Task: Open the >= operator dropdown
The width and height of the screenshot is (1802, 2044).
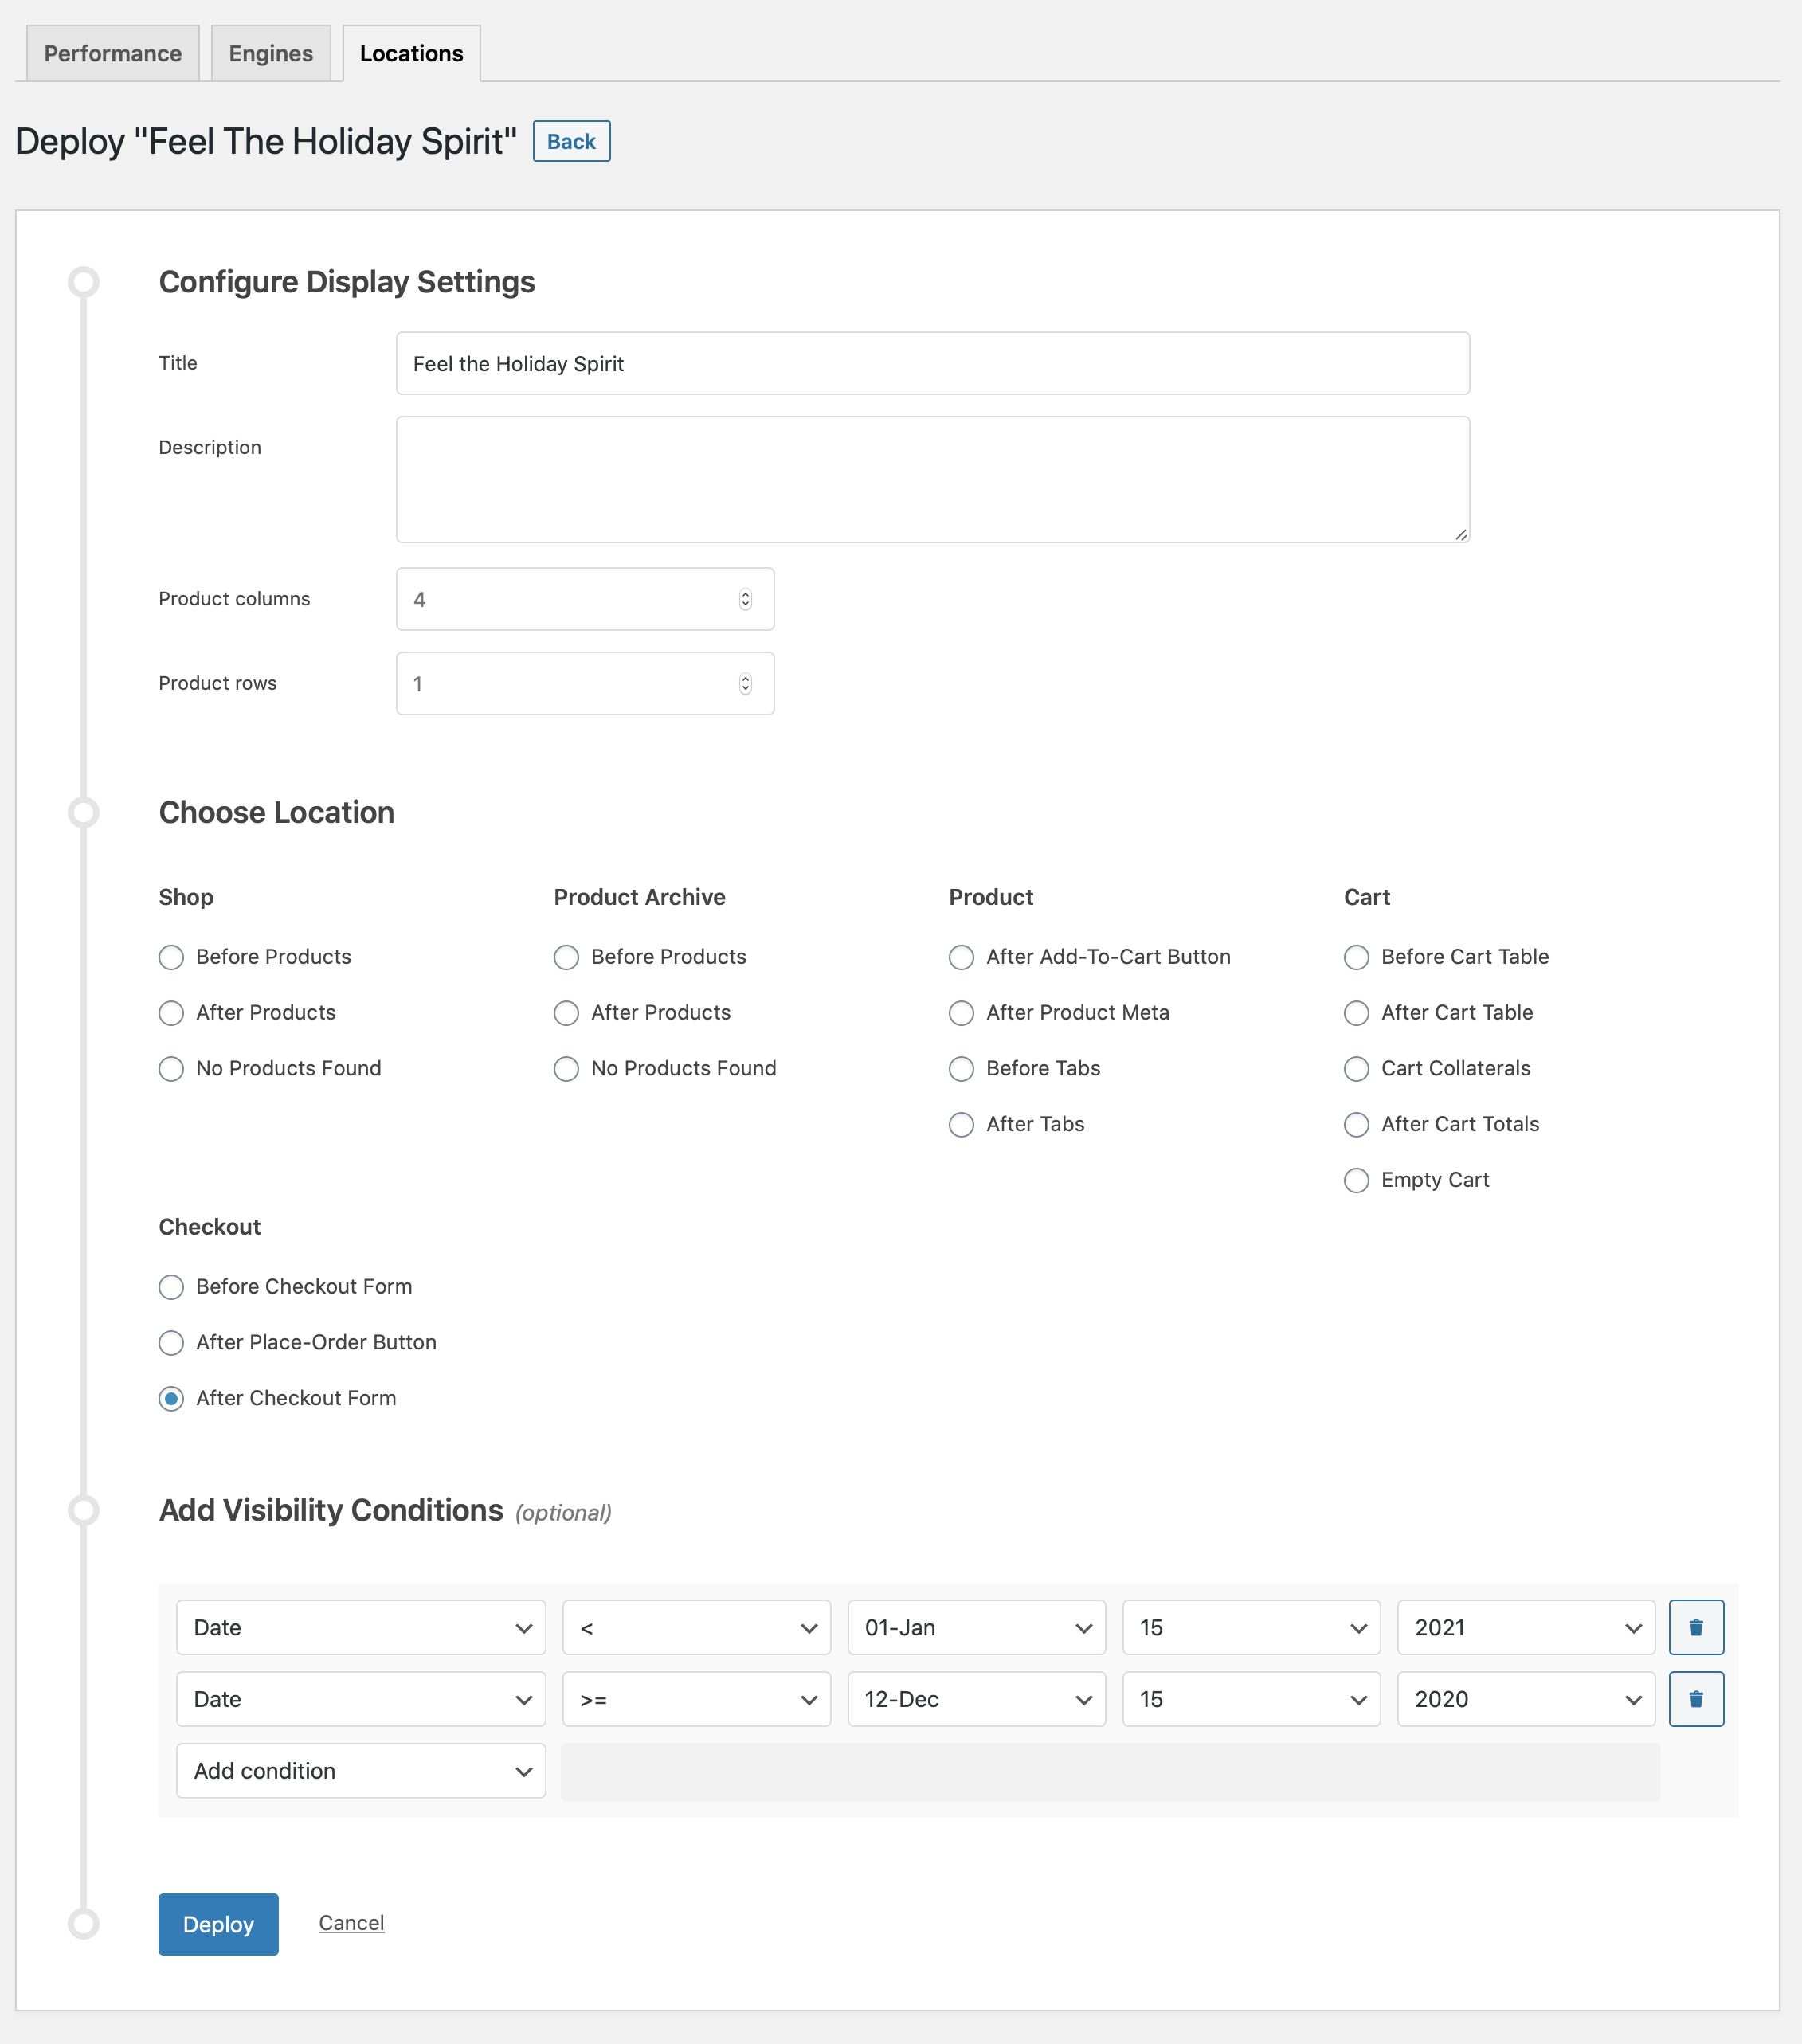Action: point(696,1699)
